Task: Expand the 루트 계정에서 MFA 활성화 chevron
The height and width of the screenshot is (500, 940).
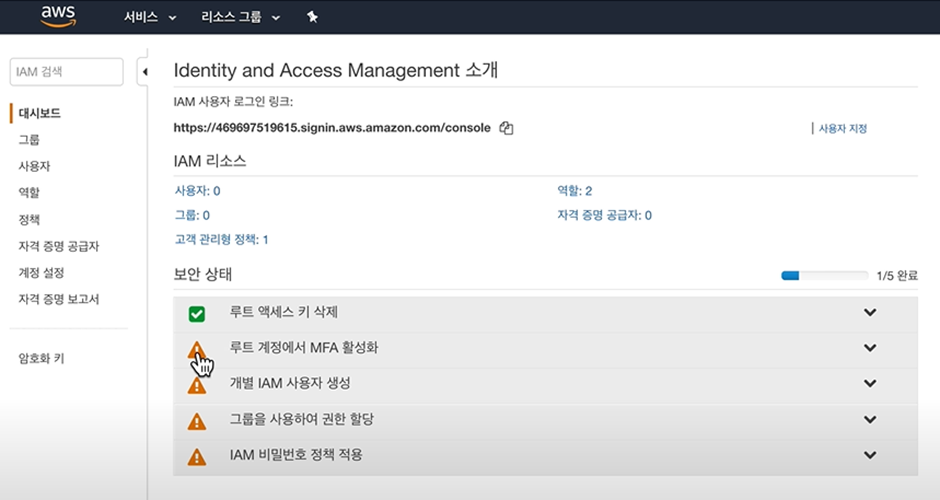Action: click(x=870, y=348)
